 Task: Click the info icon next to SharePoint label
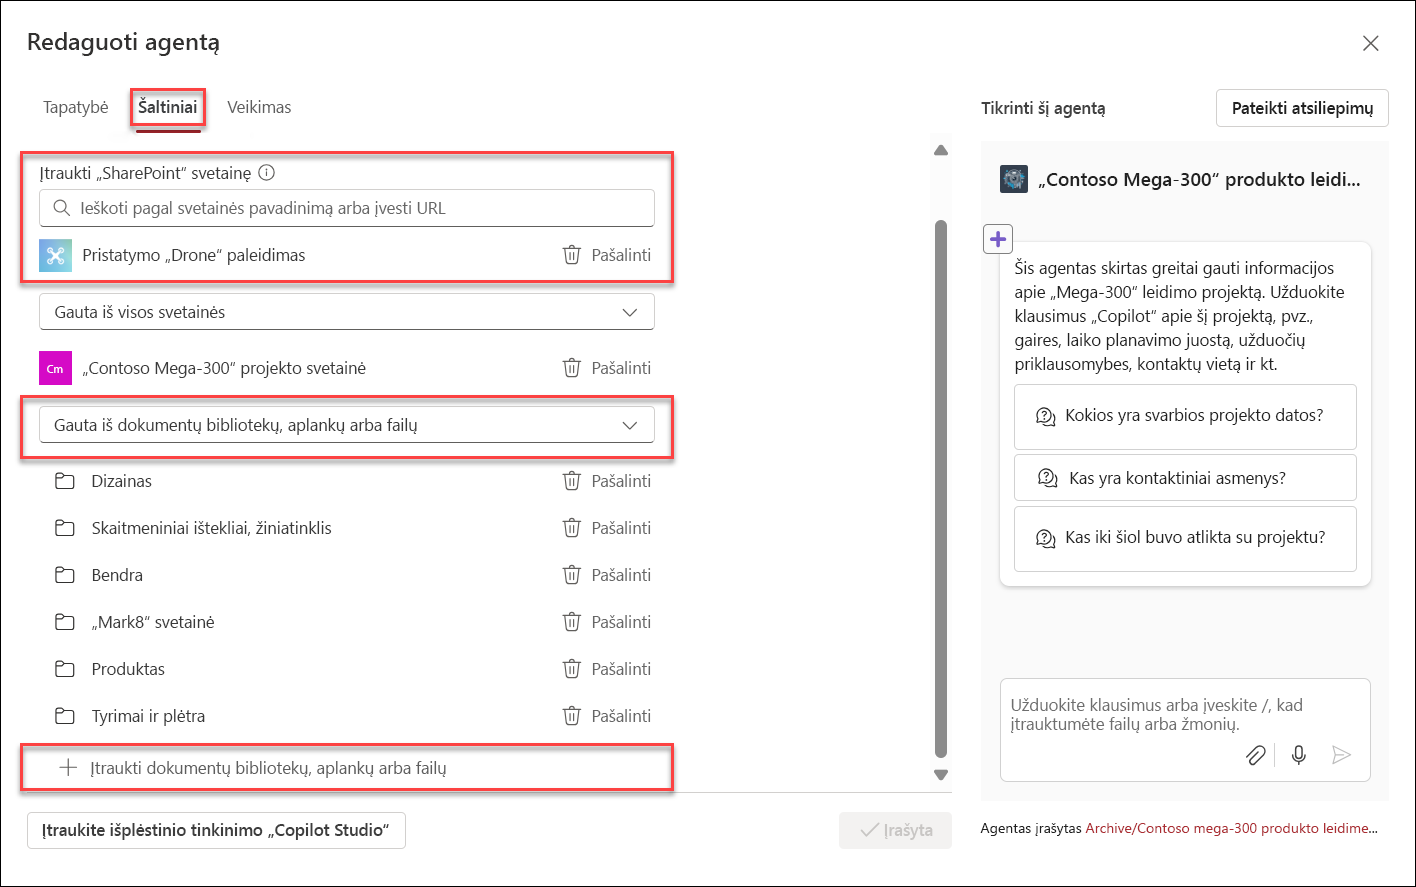pyautogui.click(x=266, y=173)
